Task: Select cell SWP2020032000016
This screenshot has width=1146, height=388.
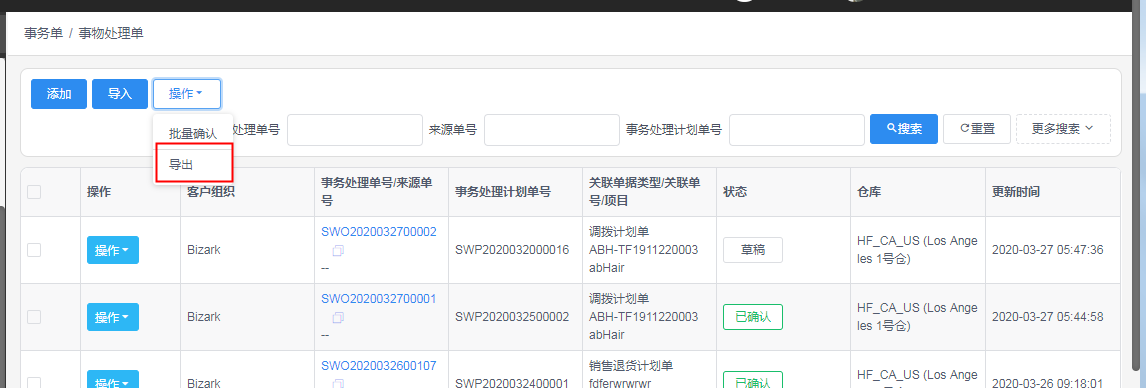Action: [512, 250]
